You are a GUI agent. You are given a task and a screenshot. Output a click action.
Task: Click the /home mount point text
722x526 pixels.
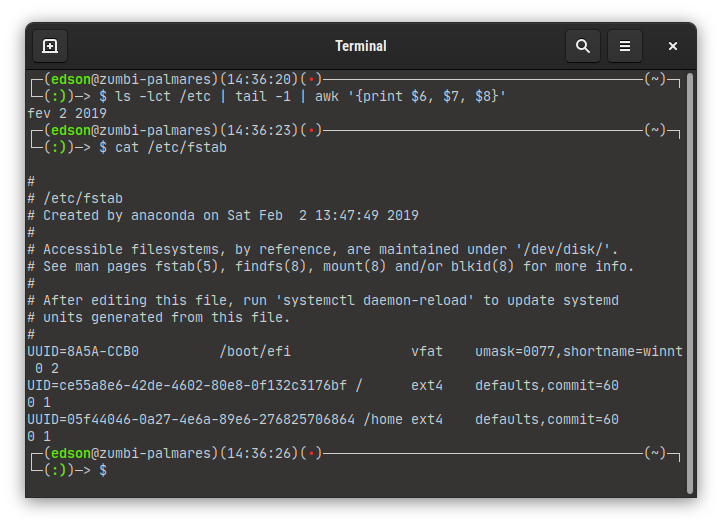(x=383, y=419)
